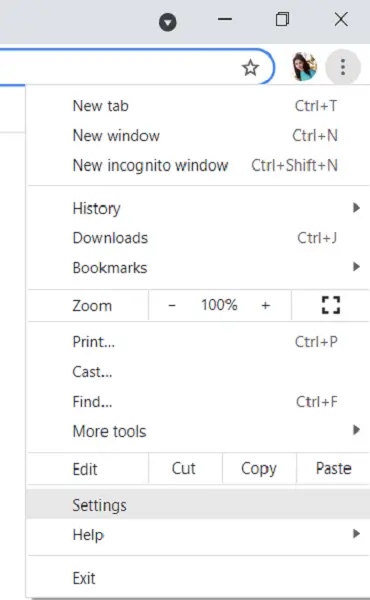Click the Paste button in Edit row
370x600 pixels.
coord(333,469)
